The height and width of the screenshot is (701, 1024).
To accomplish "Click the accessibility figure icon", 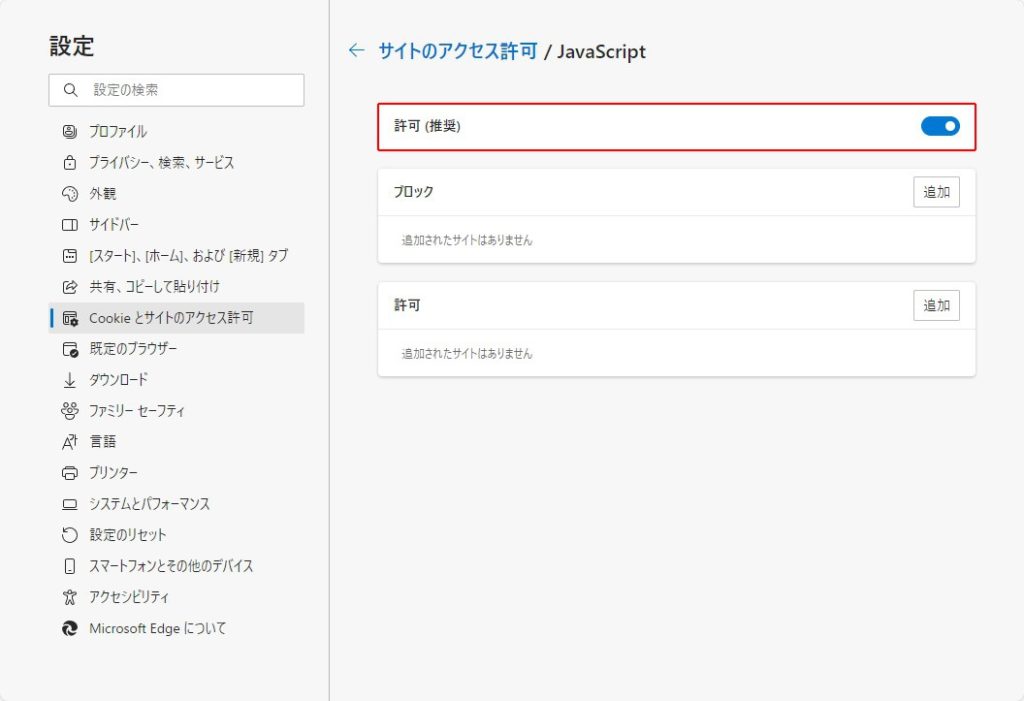I will click(69, 597).
